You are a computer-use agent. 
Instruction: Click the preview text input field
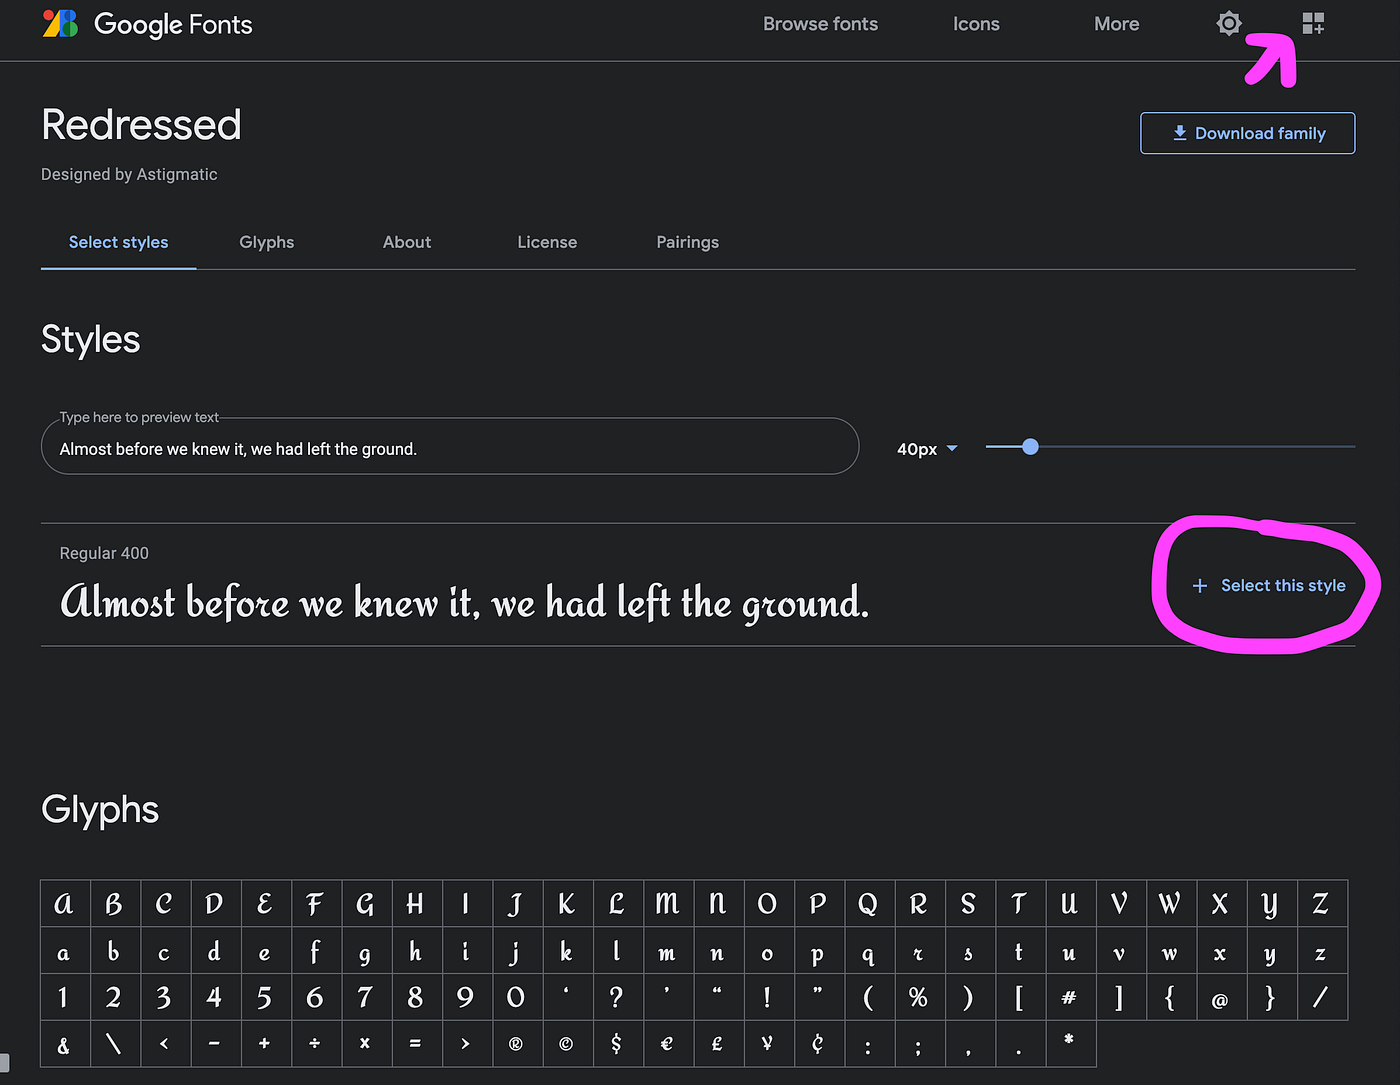coord(449,447)
